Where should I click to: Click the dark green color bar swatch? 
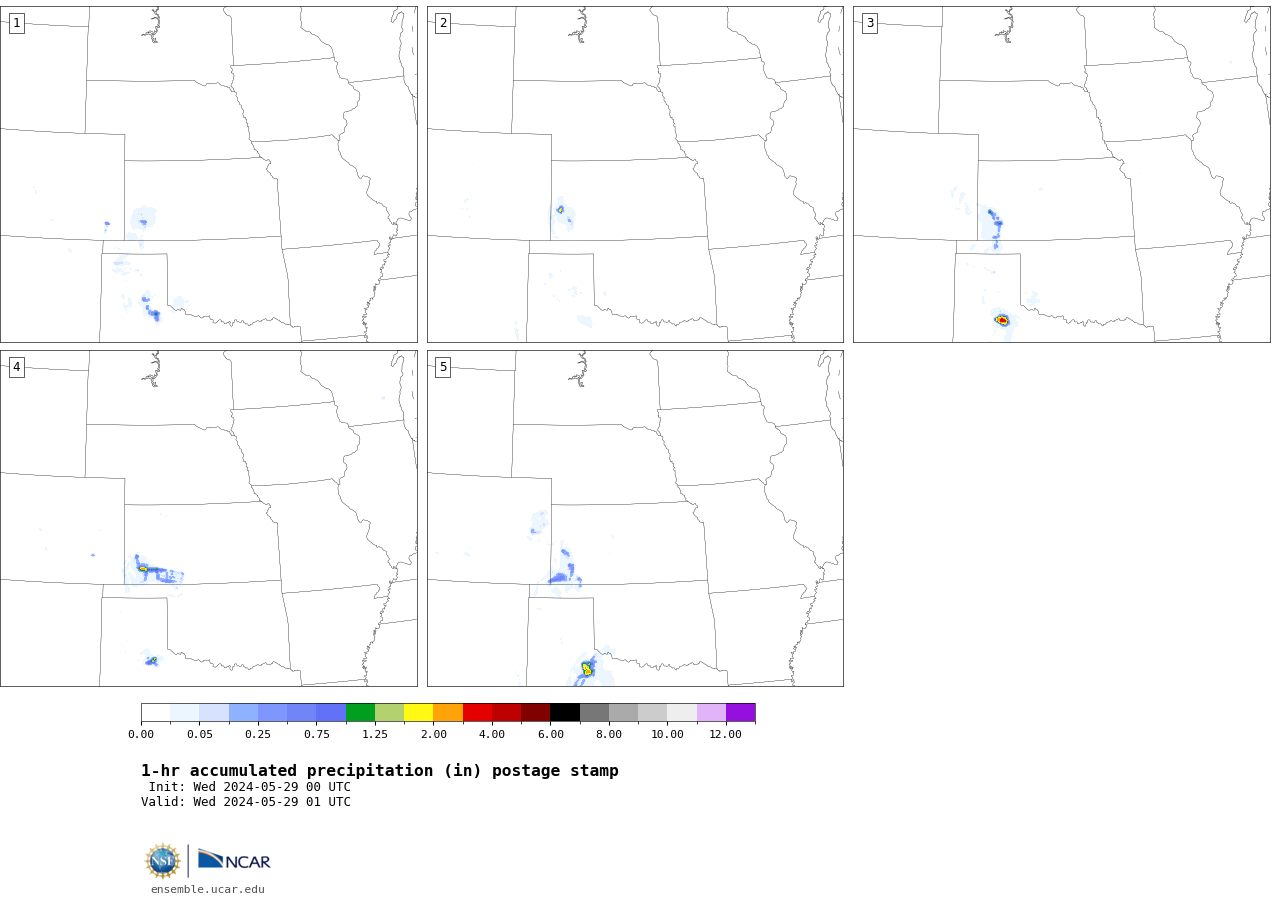coord(360,712)
